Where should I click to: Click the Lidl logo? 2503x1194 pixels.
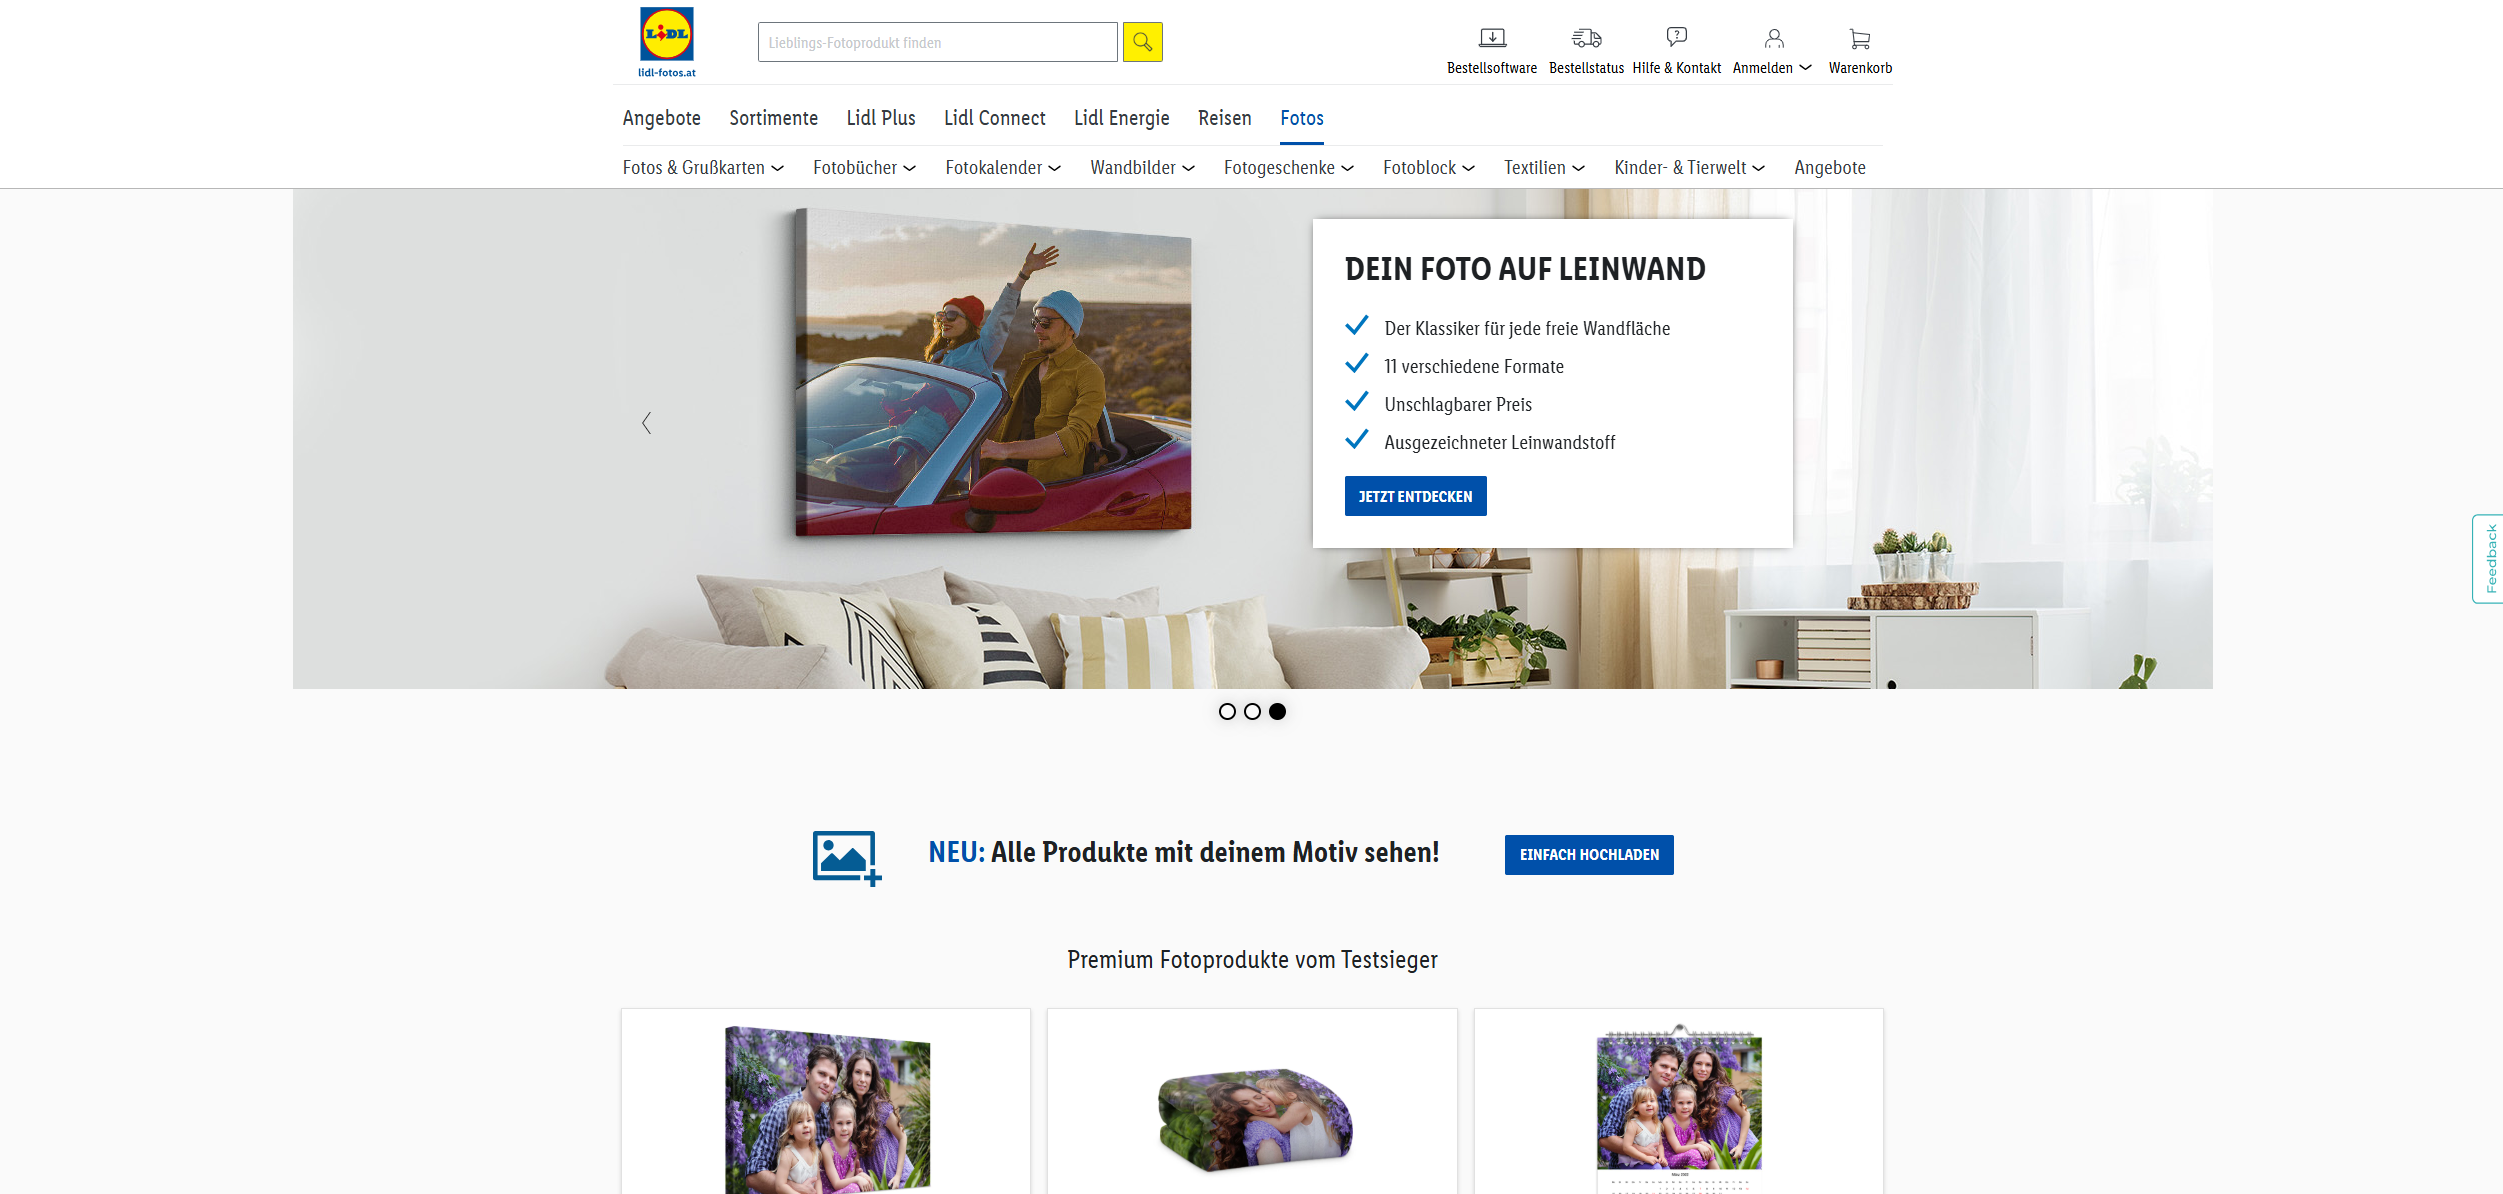pos(665,38)
